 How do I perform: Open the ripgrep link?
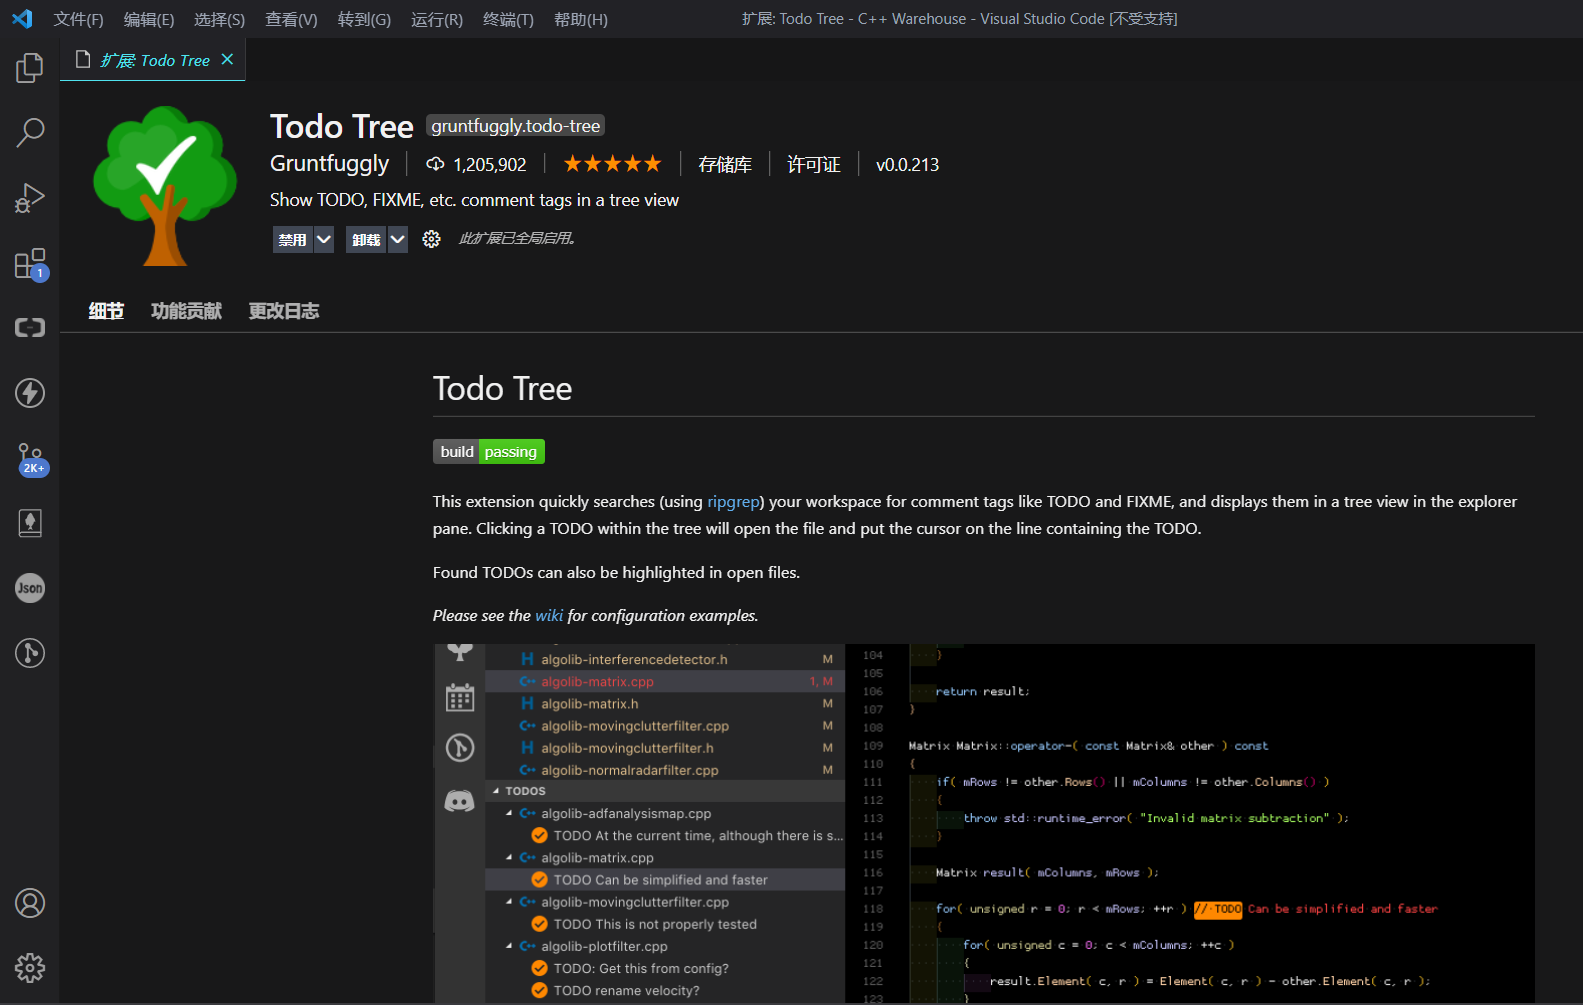[733, 502]
